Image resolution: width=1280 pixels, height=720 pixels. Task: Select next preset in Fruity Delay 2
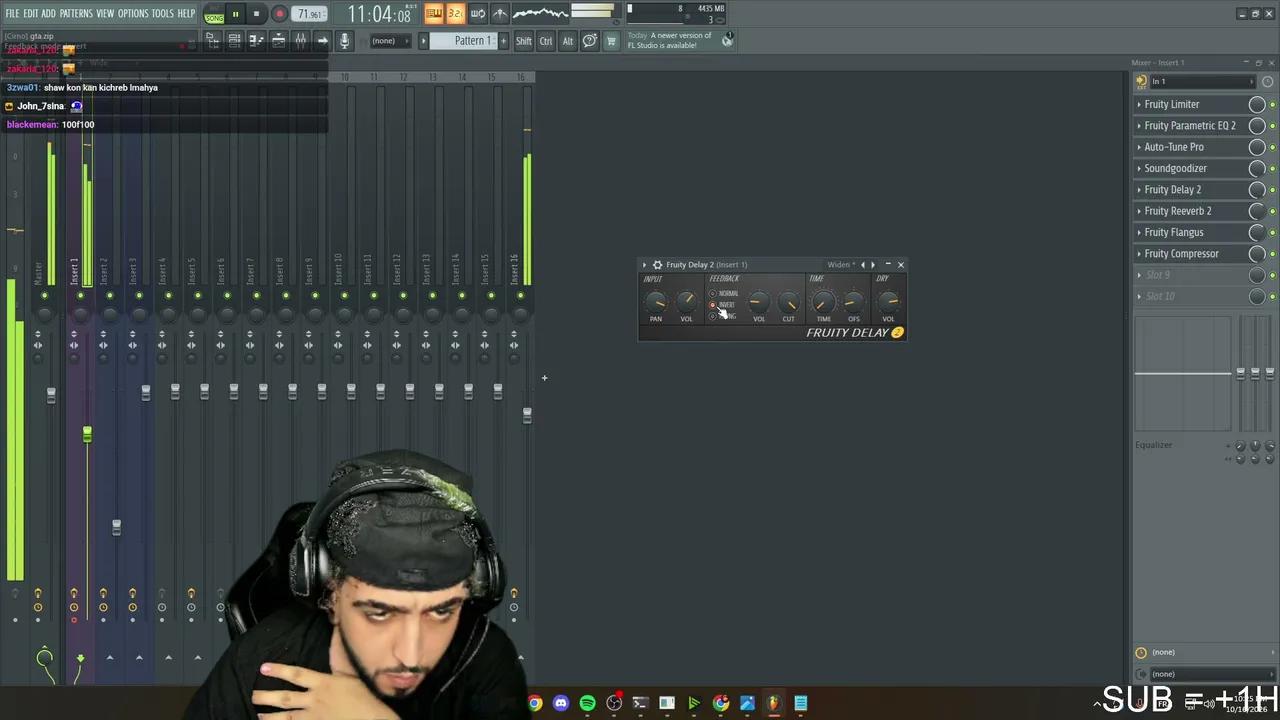[x=873, y=265]
